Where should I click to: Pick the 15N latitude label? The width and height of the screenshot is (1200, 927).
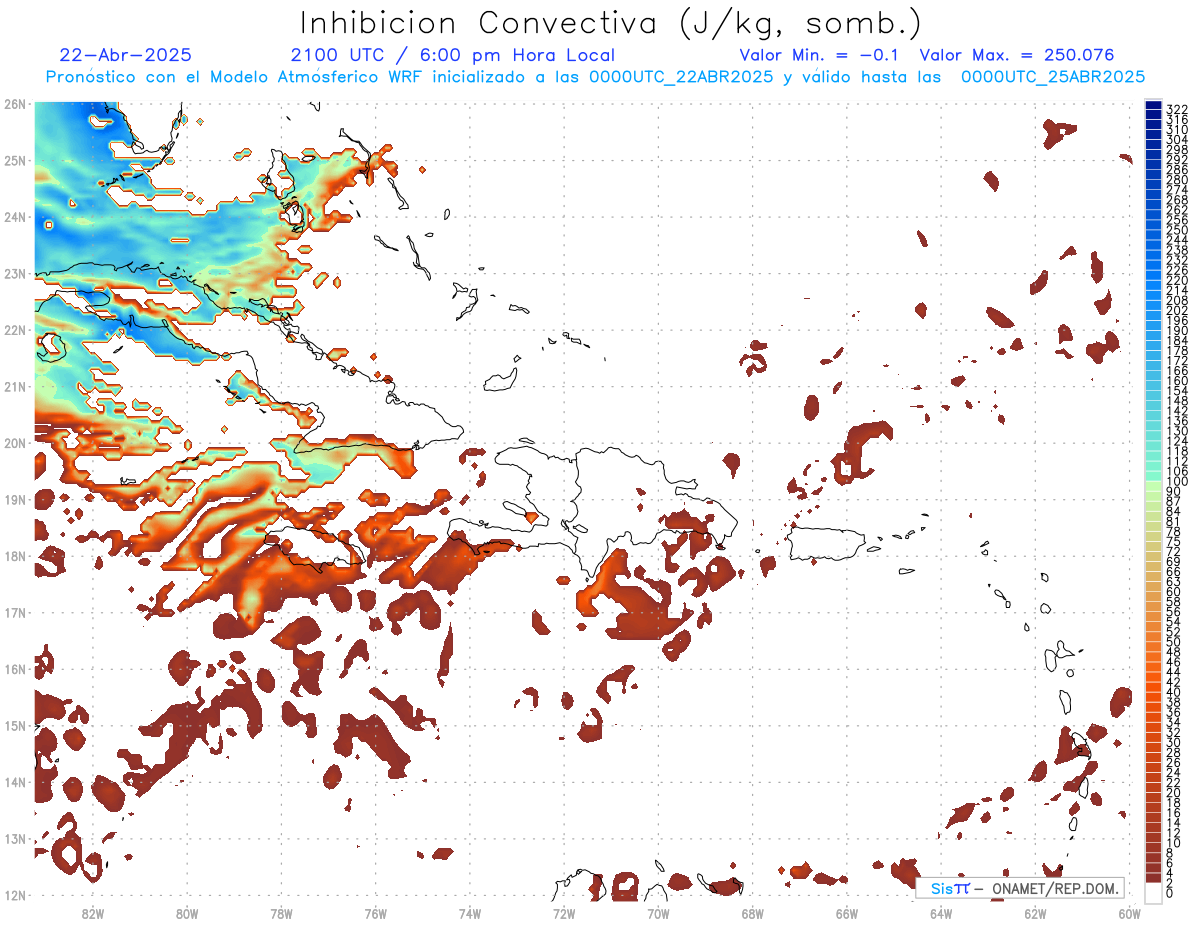point(14,725)
